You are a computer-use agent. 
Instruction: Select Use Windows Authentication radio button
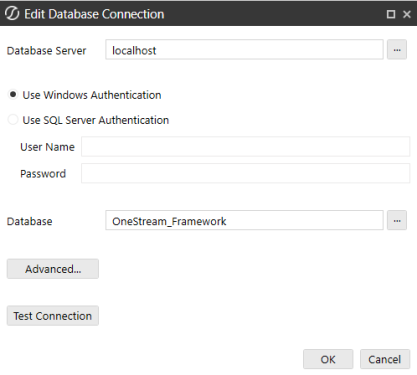click(x=13, y=95)
